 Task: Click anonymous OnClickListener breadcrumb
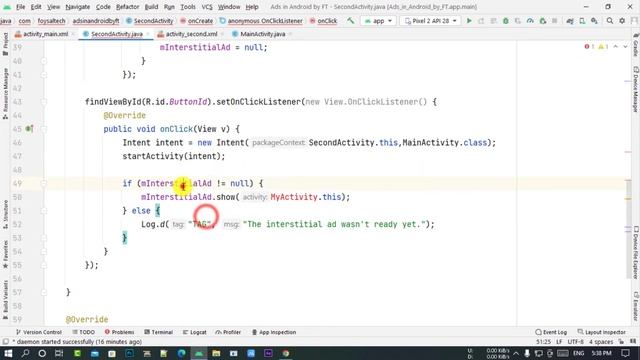(261, 21)
